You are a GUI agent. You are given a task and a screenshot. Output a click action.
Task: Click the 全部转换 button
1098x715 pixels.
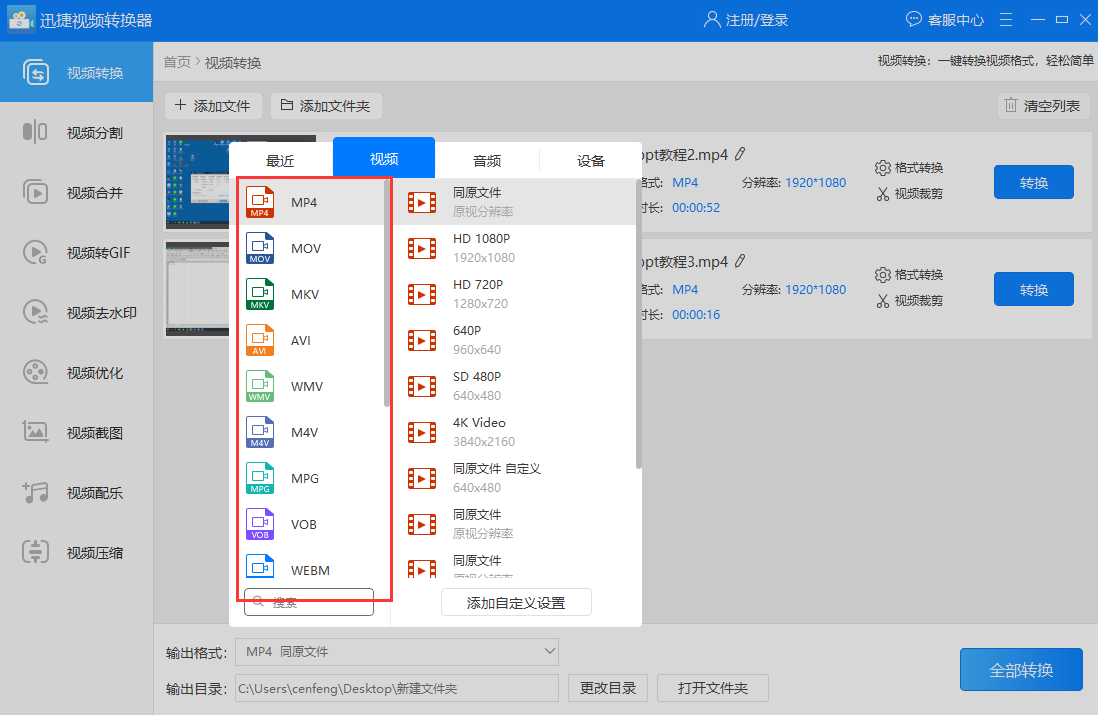click(1021, 669)
